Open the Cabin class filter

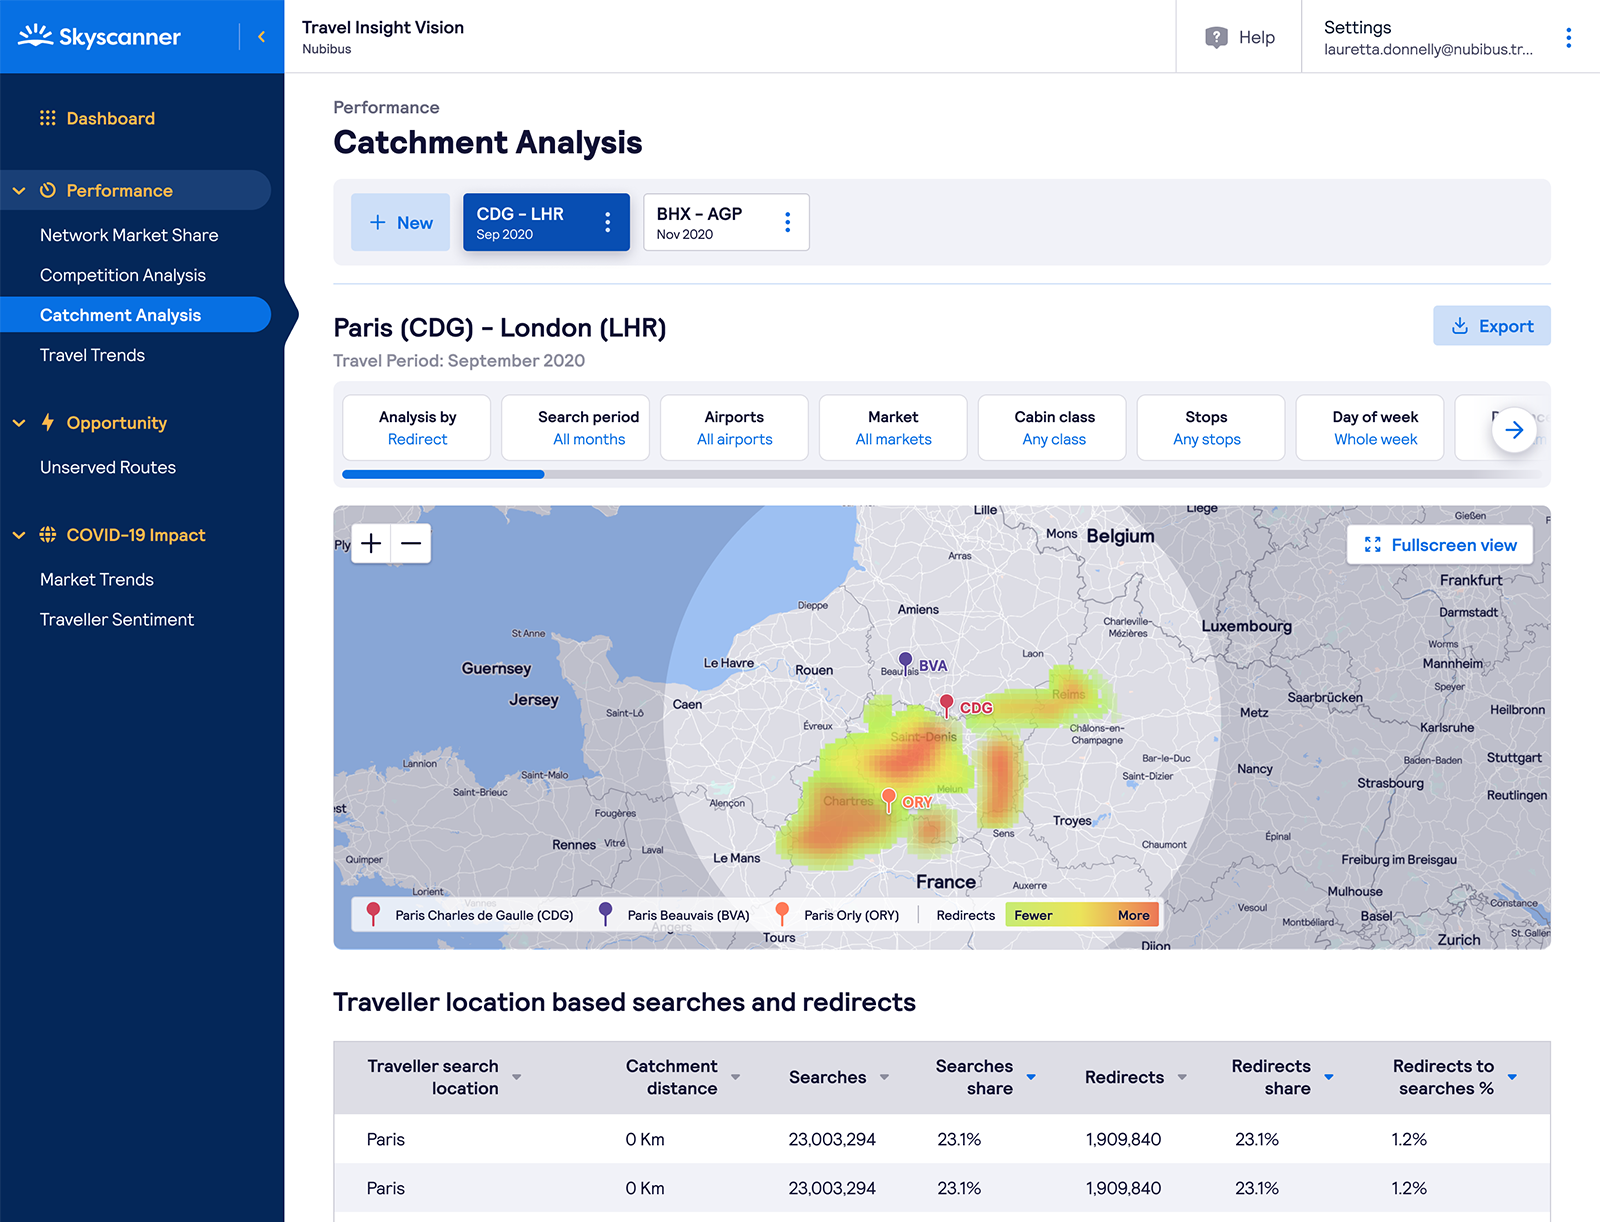coord(1053,428)
